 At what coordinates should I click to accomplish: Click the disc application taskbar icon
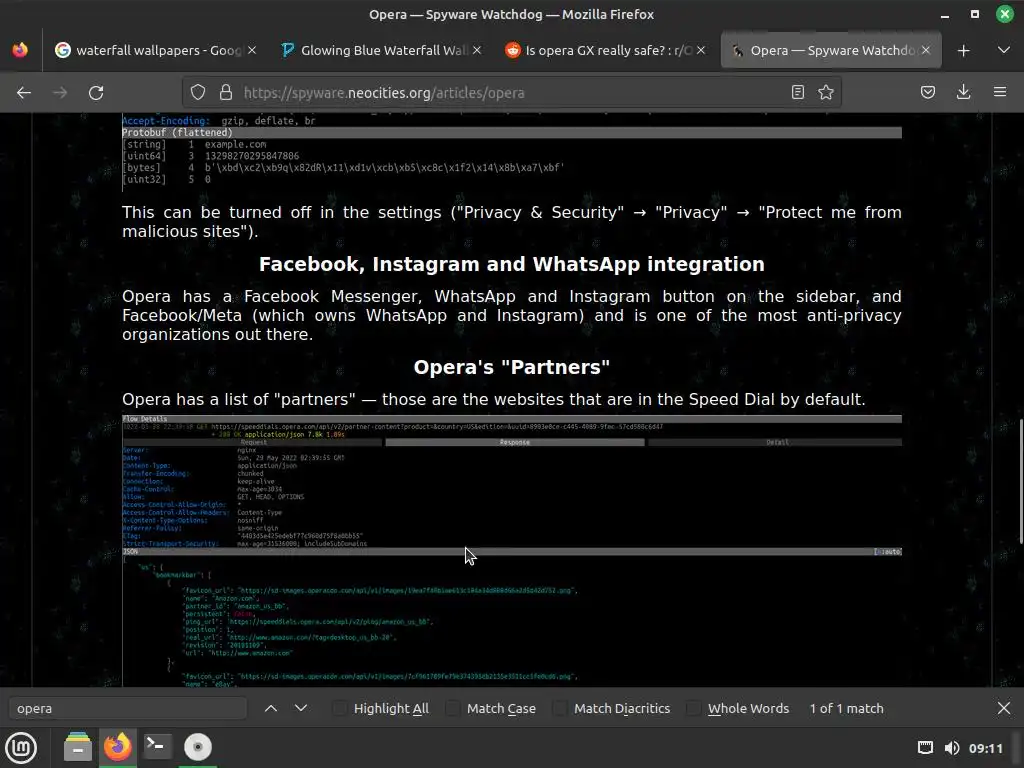tap(198, 747)
